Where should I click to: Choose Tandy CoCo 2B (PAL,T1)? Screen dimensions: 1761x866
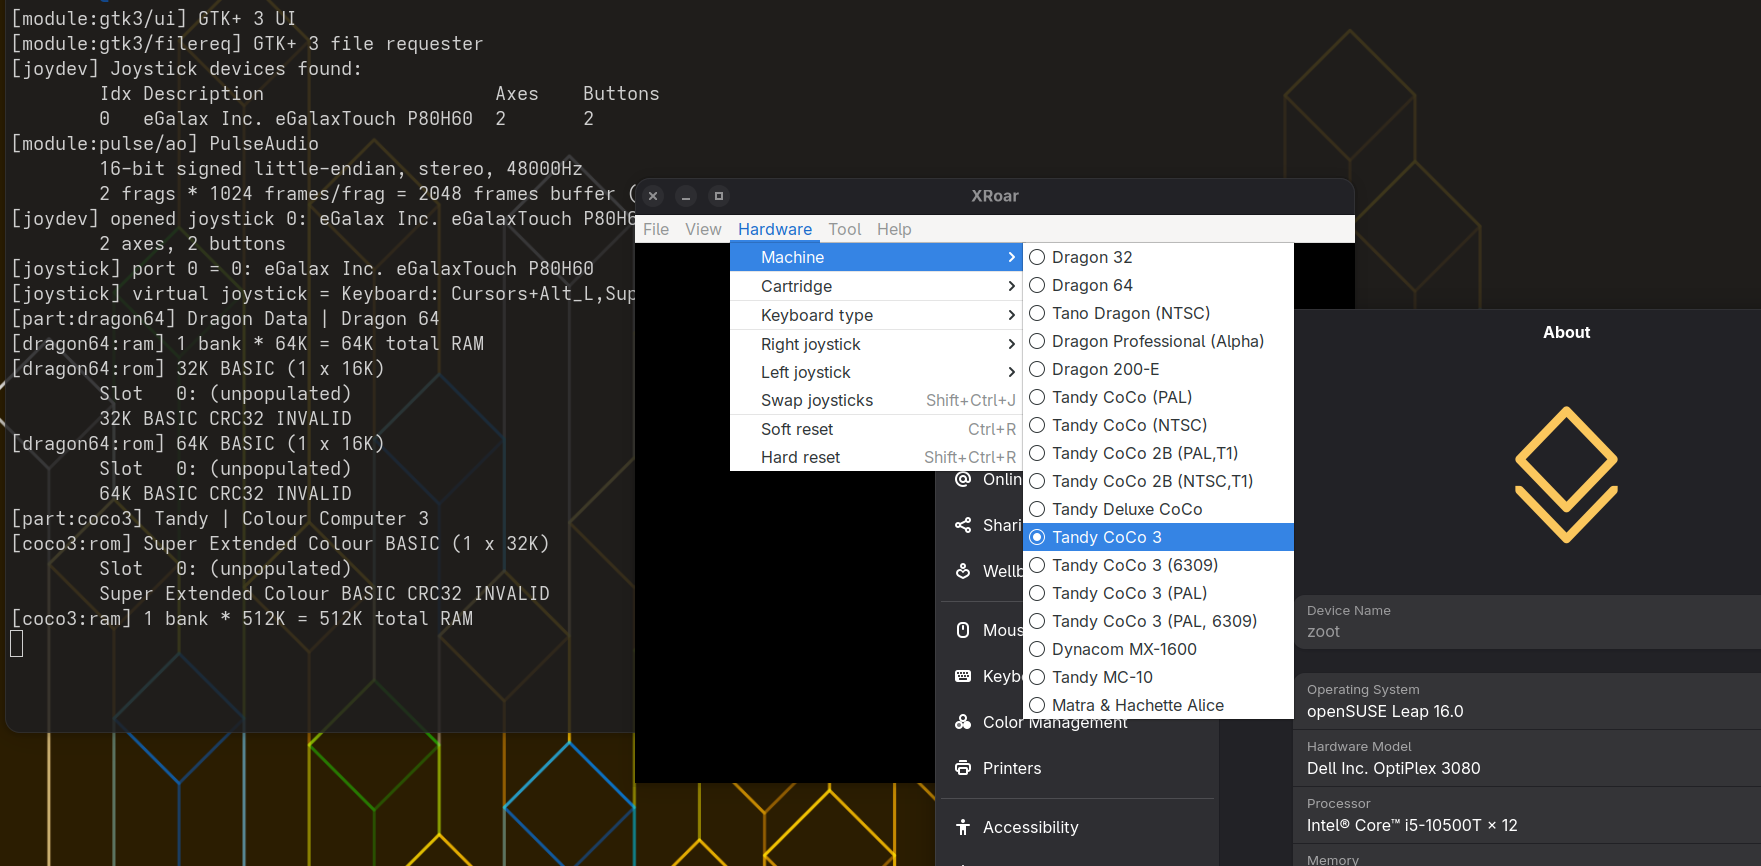[1158, 453]
